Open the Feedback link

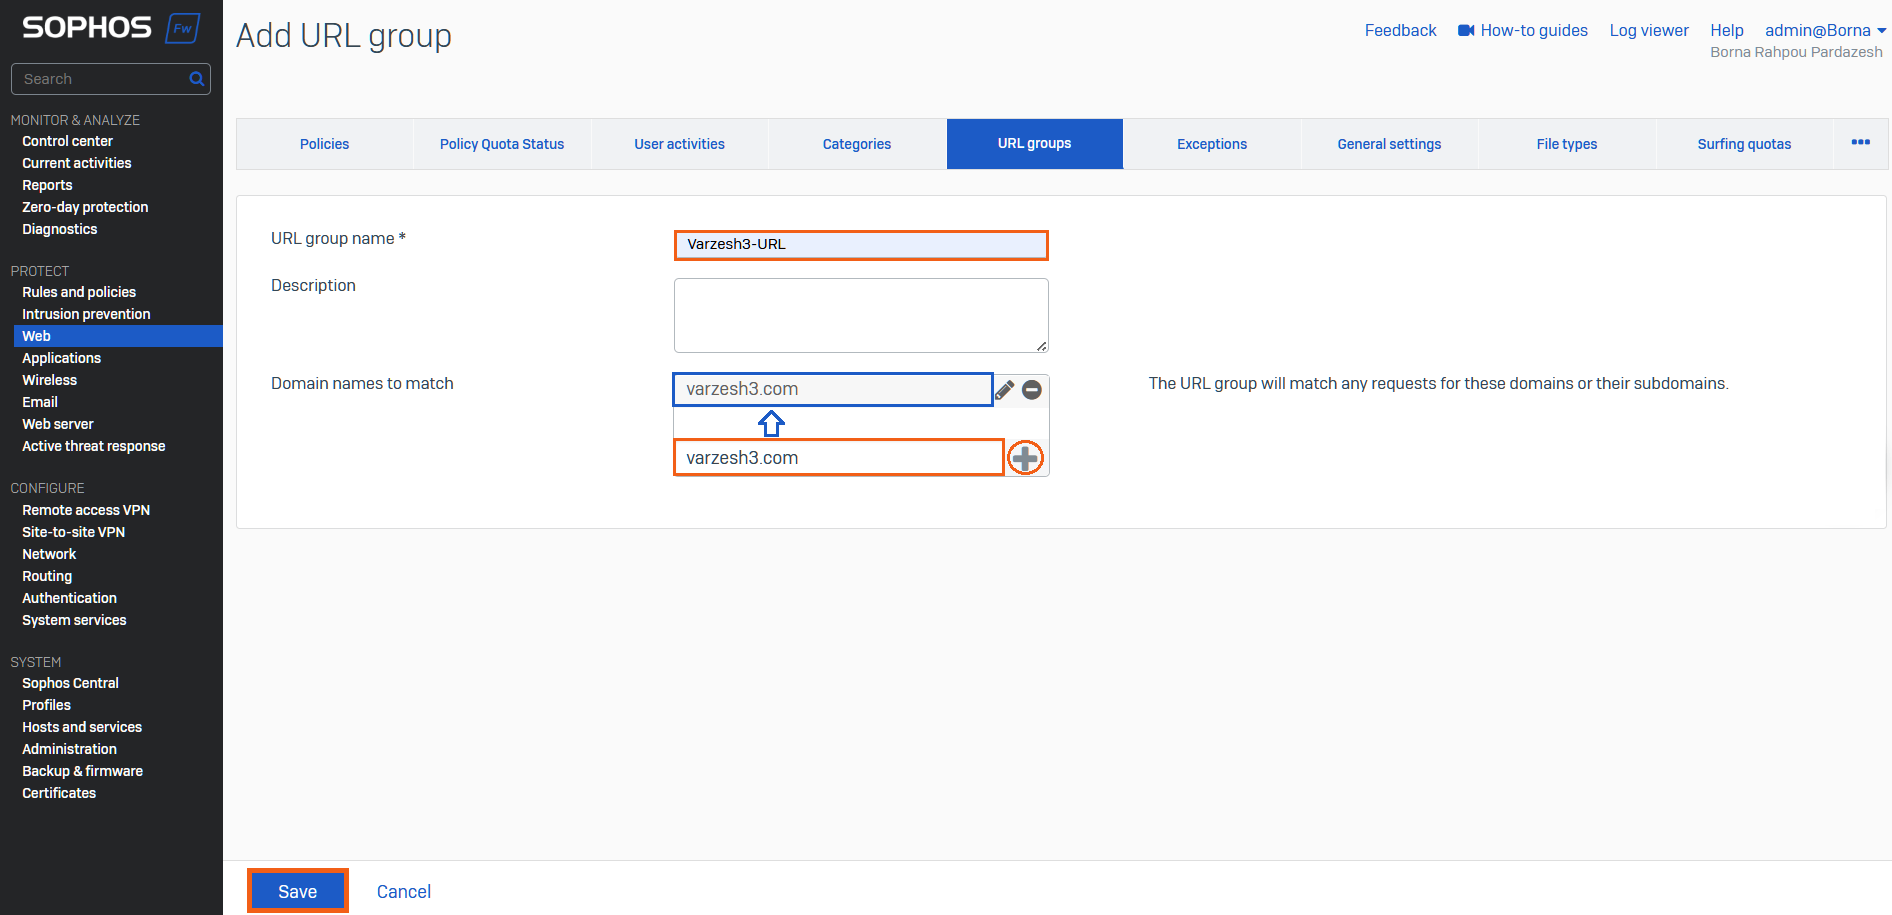1400,31
